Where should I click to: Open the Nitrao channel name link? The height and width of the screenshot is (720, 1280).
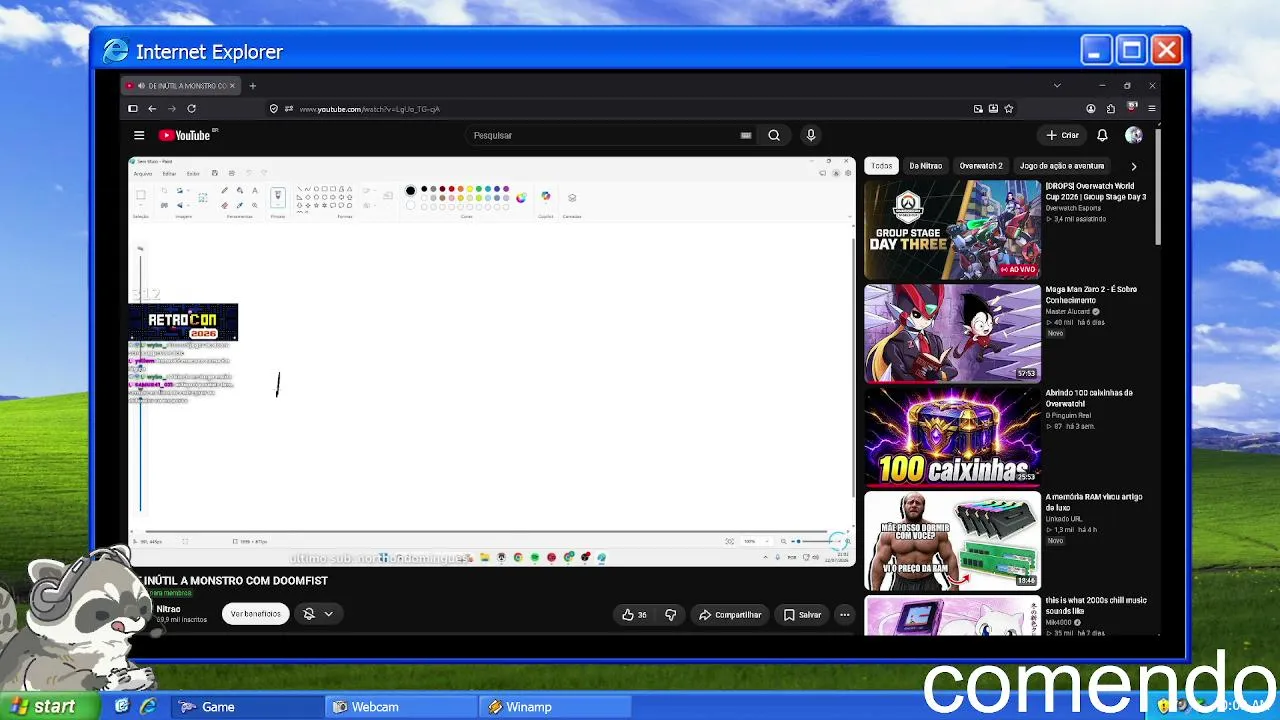click(168, 609)
